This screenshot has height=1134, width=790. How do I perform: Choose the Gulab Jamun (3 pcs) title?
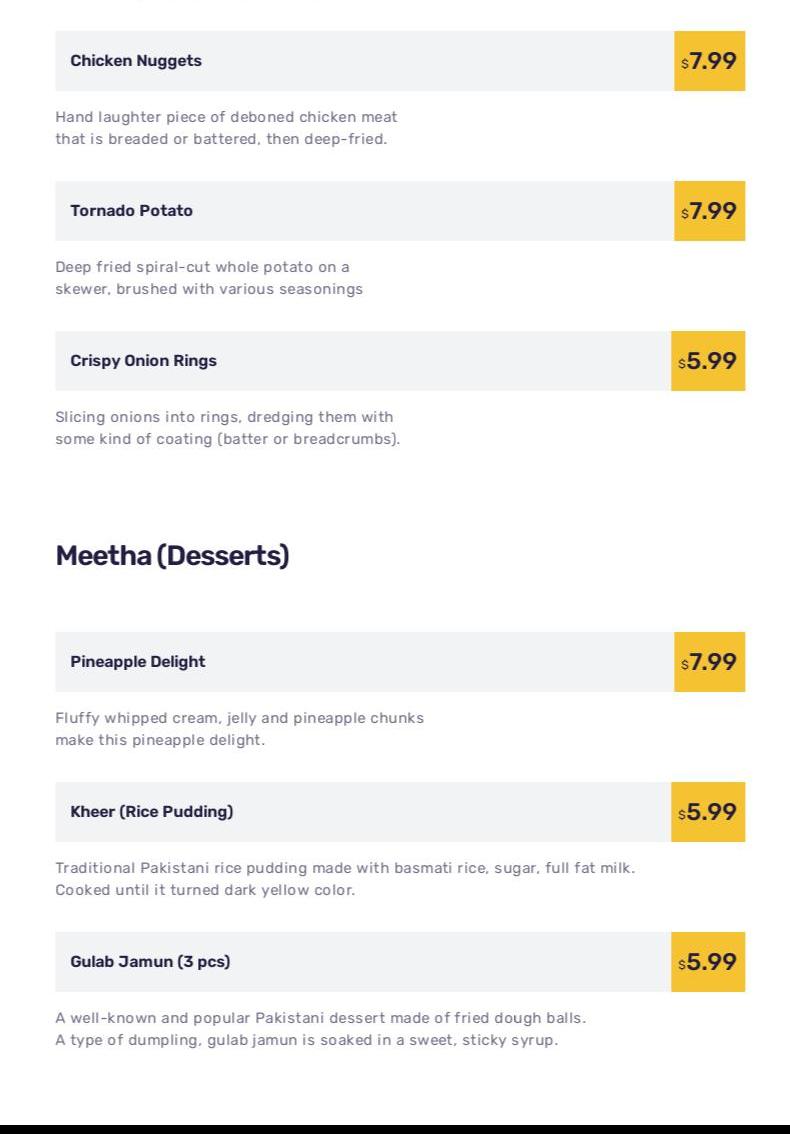tap(150, 962)
